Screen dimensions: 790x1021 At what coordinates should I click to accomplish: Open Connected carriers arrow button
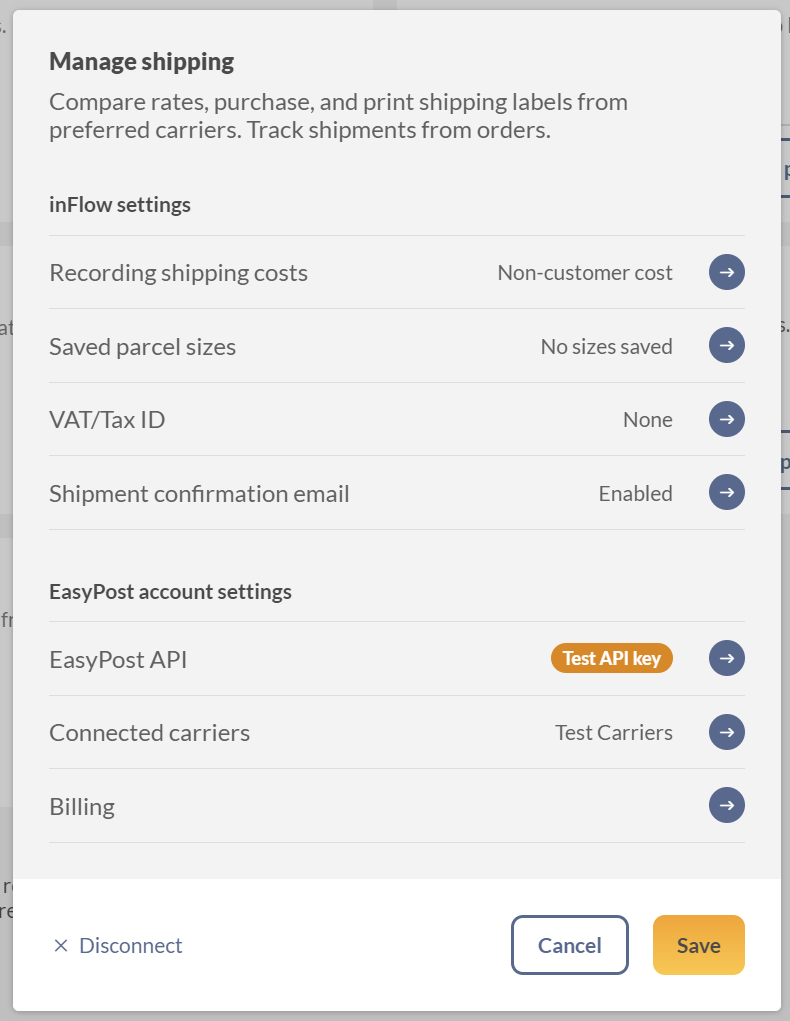(727, 733)
